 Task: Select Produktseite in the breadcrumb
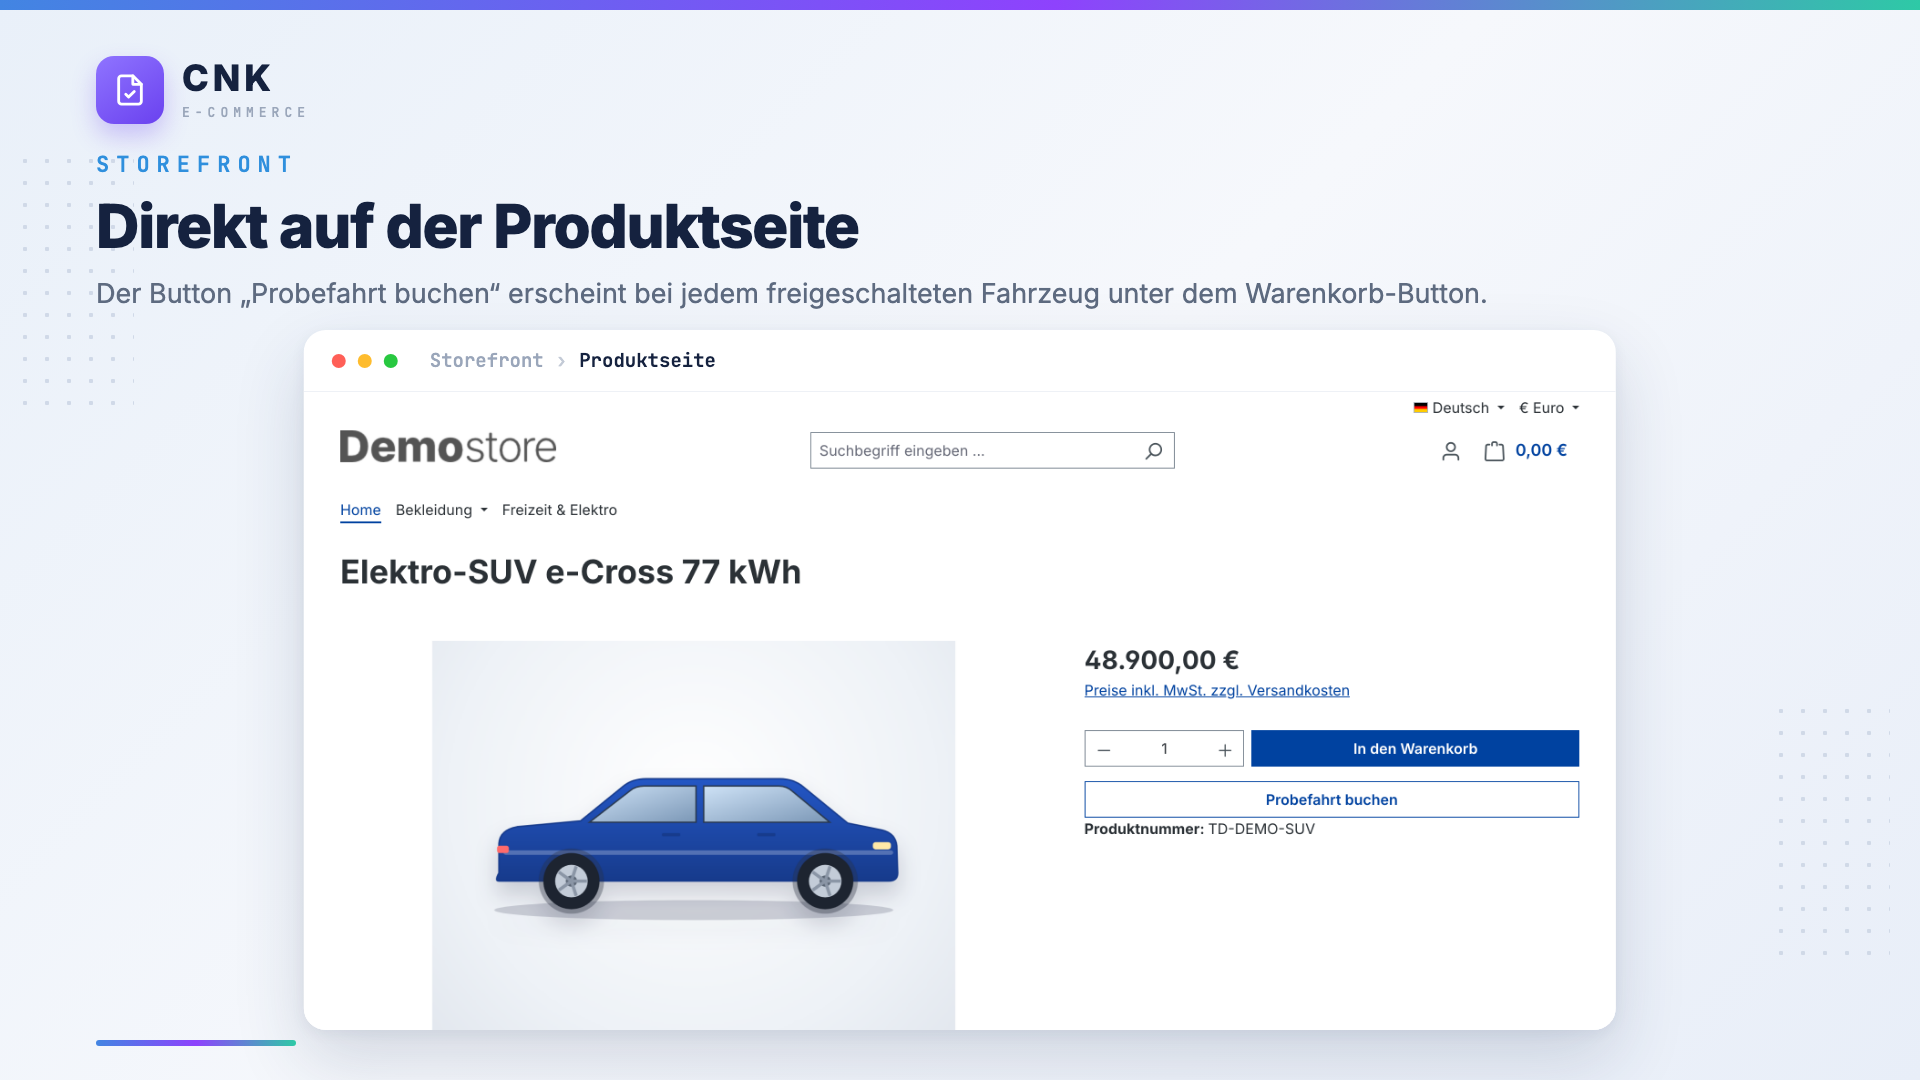[x=647, y=360]
